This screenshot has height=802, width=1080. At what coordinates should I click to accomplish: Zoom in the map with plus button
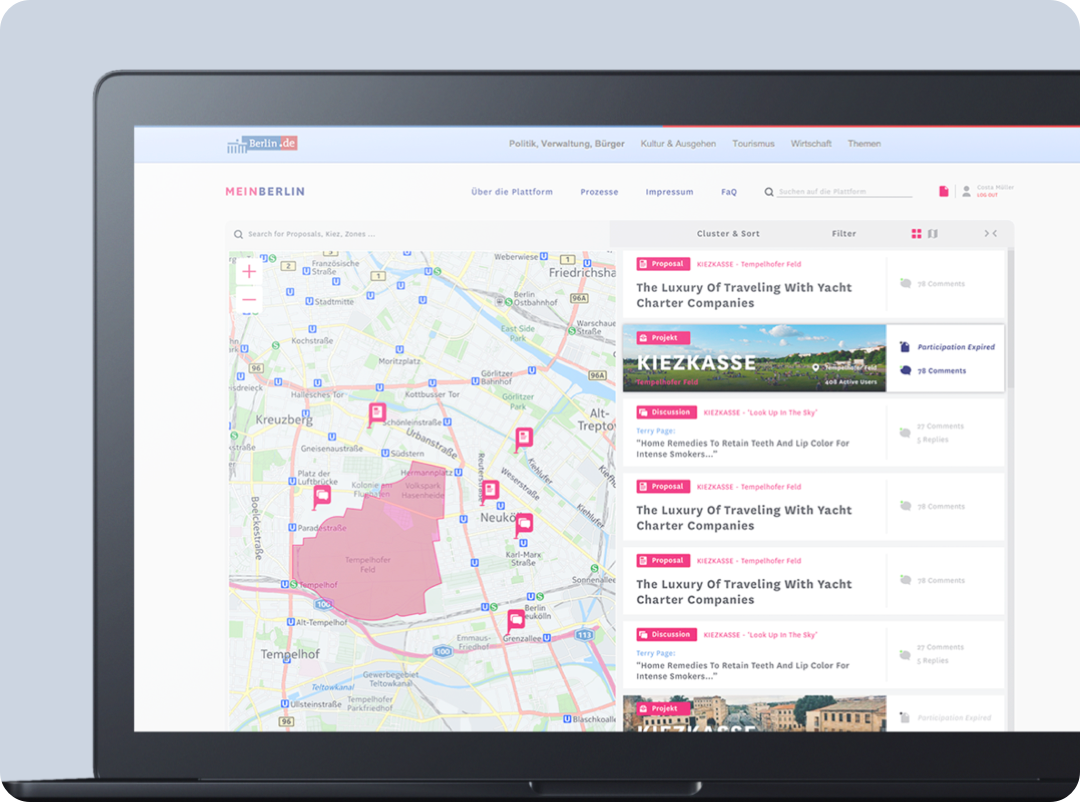click(x=249, y=271)
